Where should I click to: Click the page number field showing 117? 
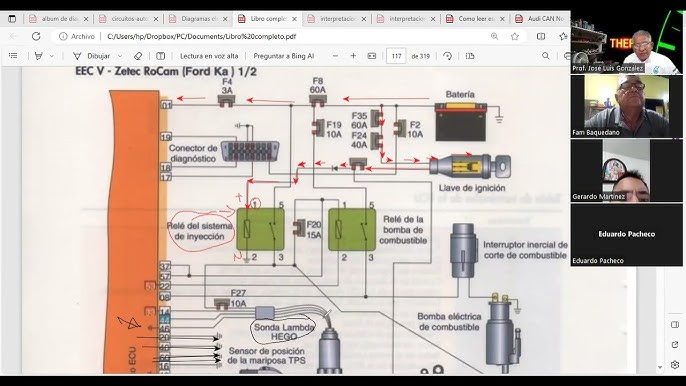coord(396,56)
